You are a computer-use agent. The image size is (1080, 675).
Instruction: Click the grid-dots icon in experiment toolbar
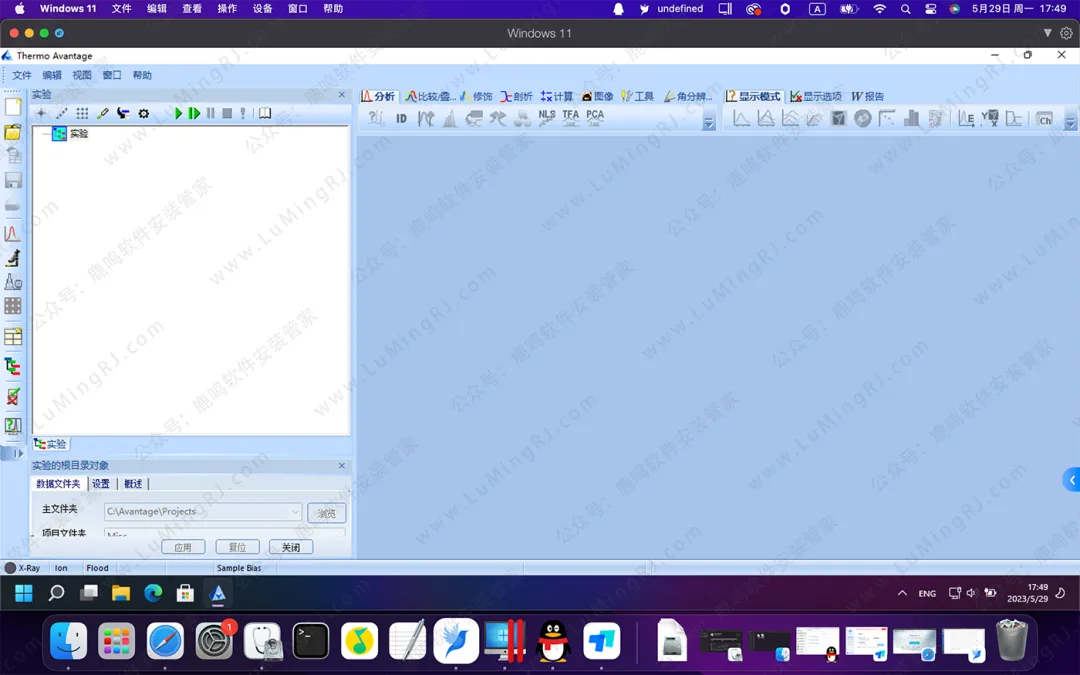click(82, 114)
